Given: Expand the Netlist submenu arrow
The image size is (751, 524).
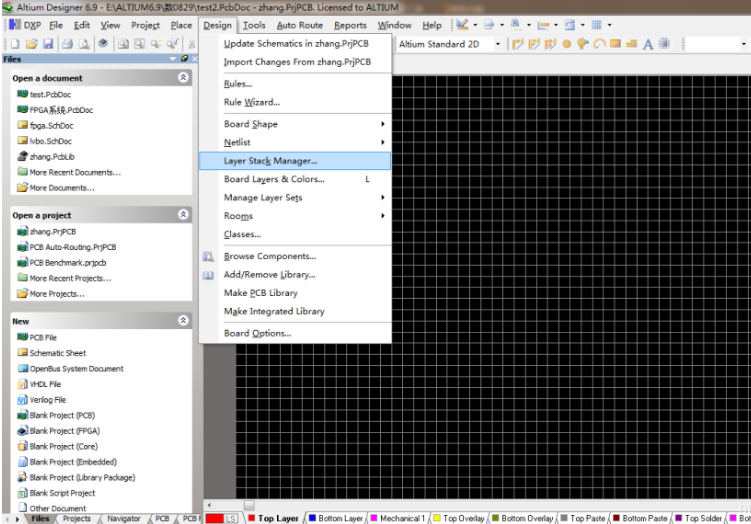Looking at the screenshot, I should (383, 142).
